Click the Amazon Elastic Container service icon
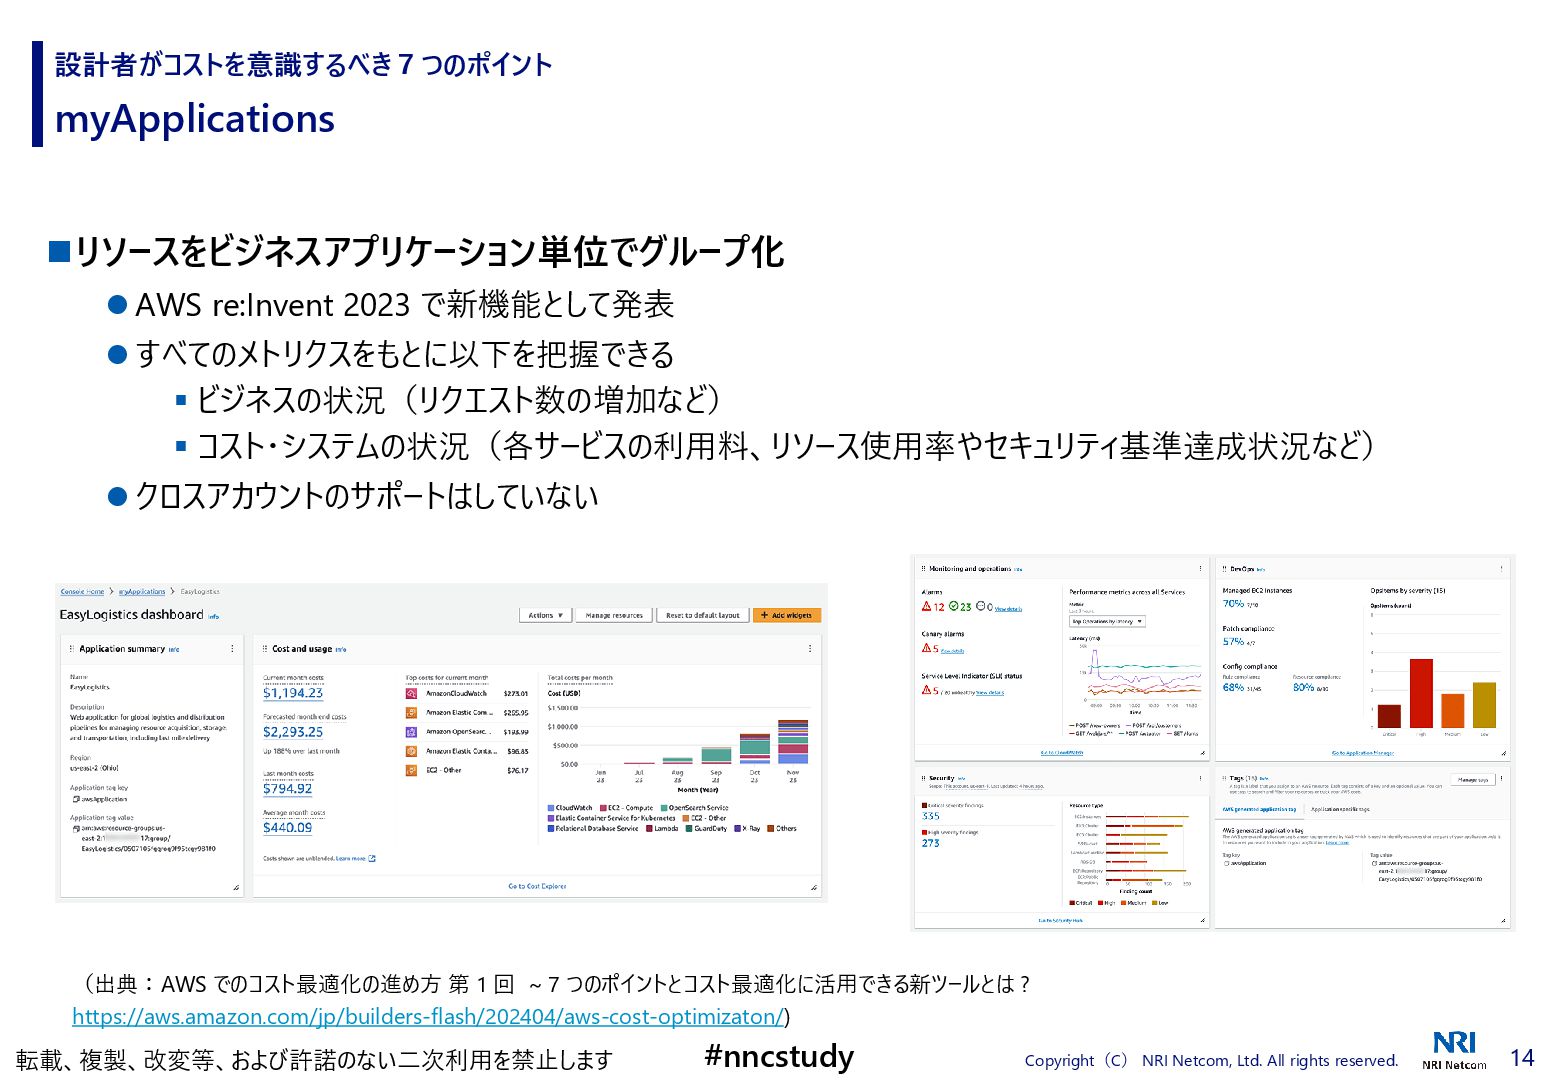1560x1080 pixels. pyautogui.click(x=411, y=751)
